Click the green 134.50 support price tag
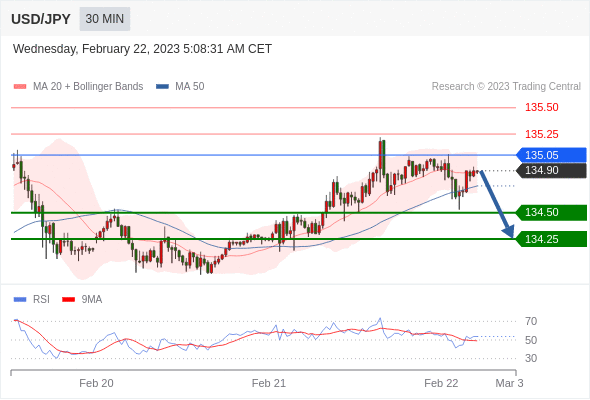 pyautogui.click(x=551, y=213)
